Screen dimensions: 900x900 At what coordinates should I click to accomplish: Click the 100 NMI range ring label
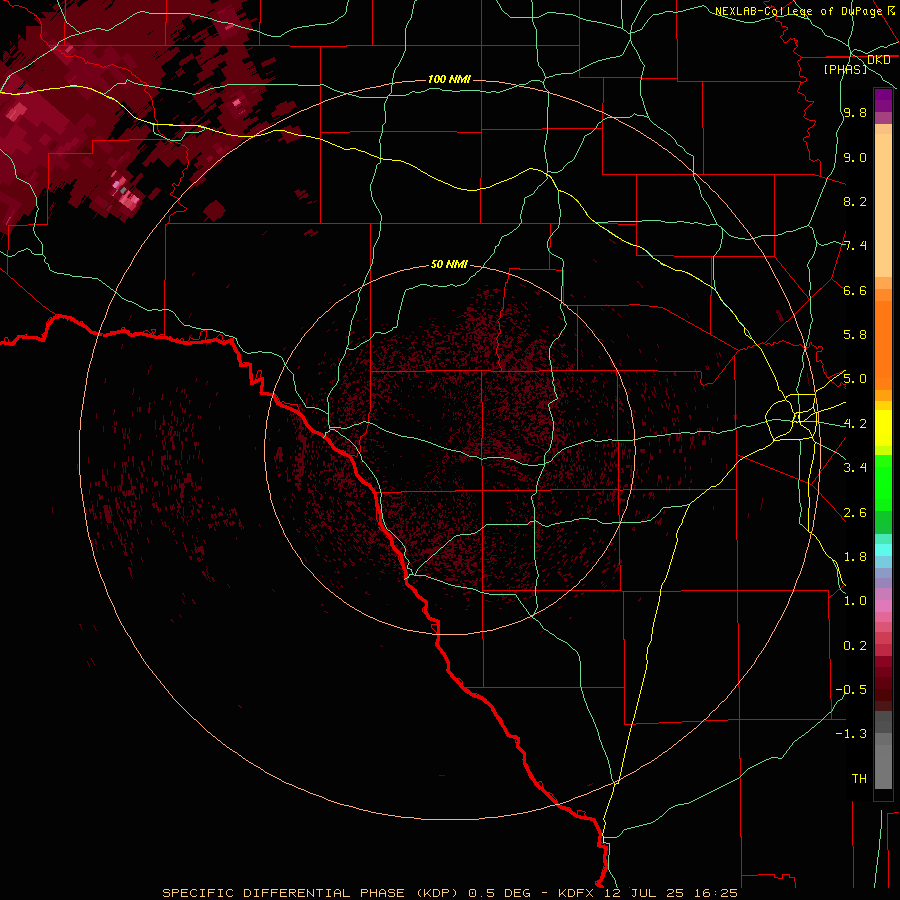pyautogui.click(x=449, y=79)
